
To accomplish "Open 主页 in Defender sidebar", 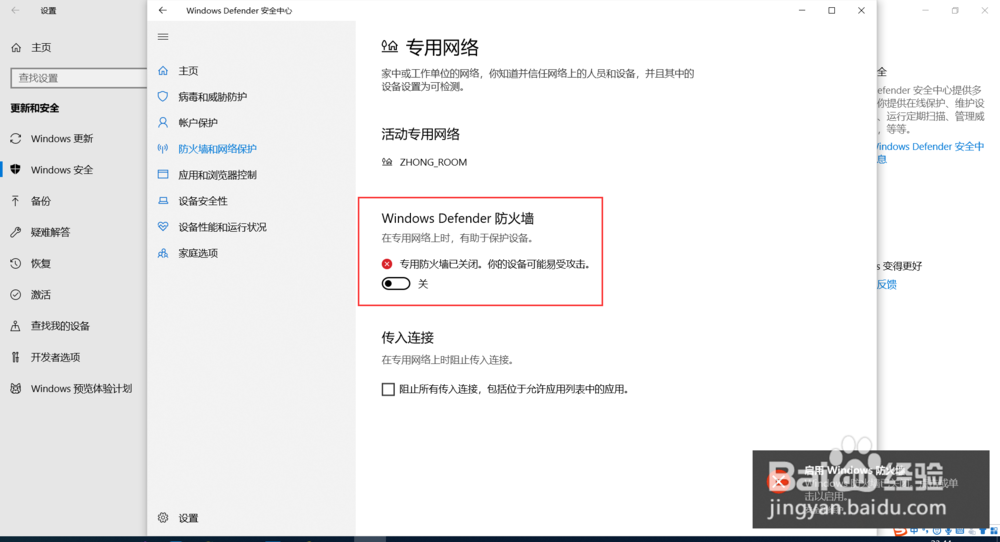I will [188, 71].
